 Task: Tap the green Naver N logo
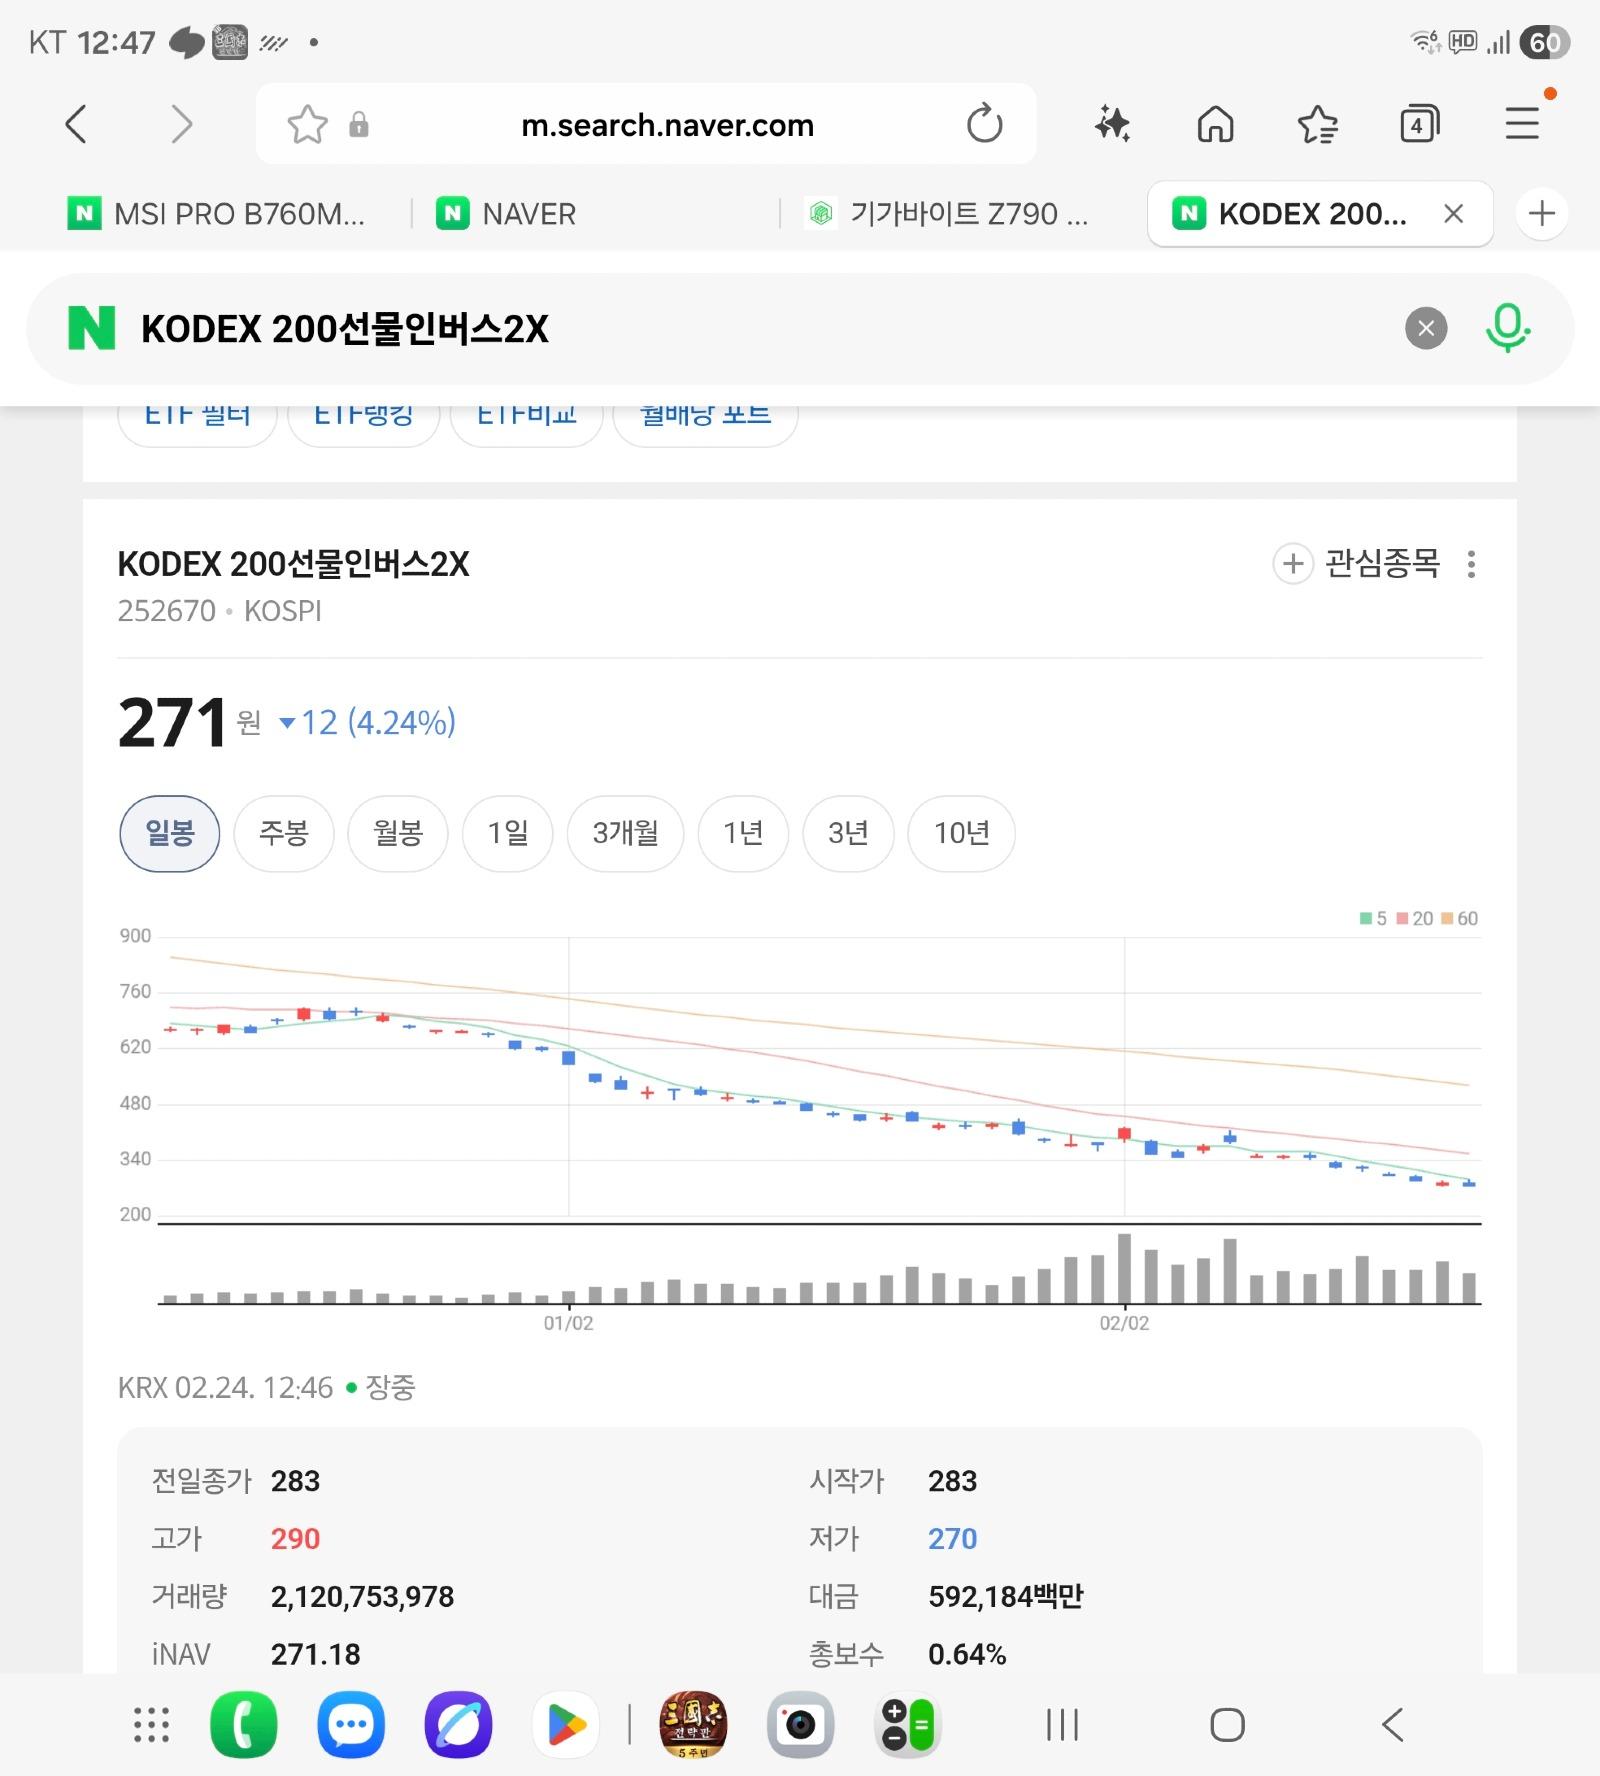tap(92, 328)
